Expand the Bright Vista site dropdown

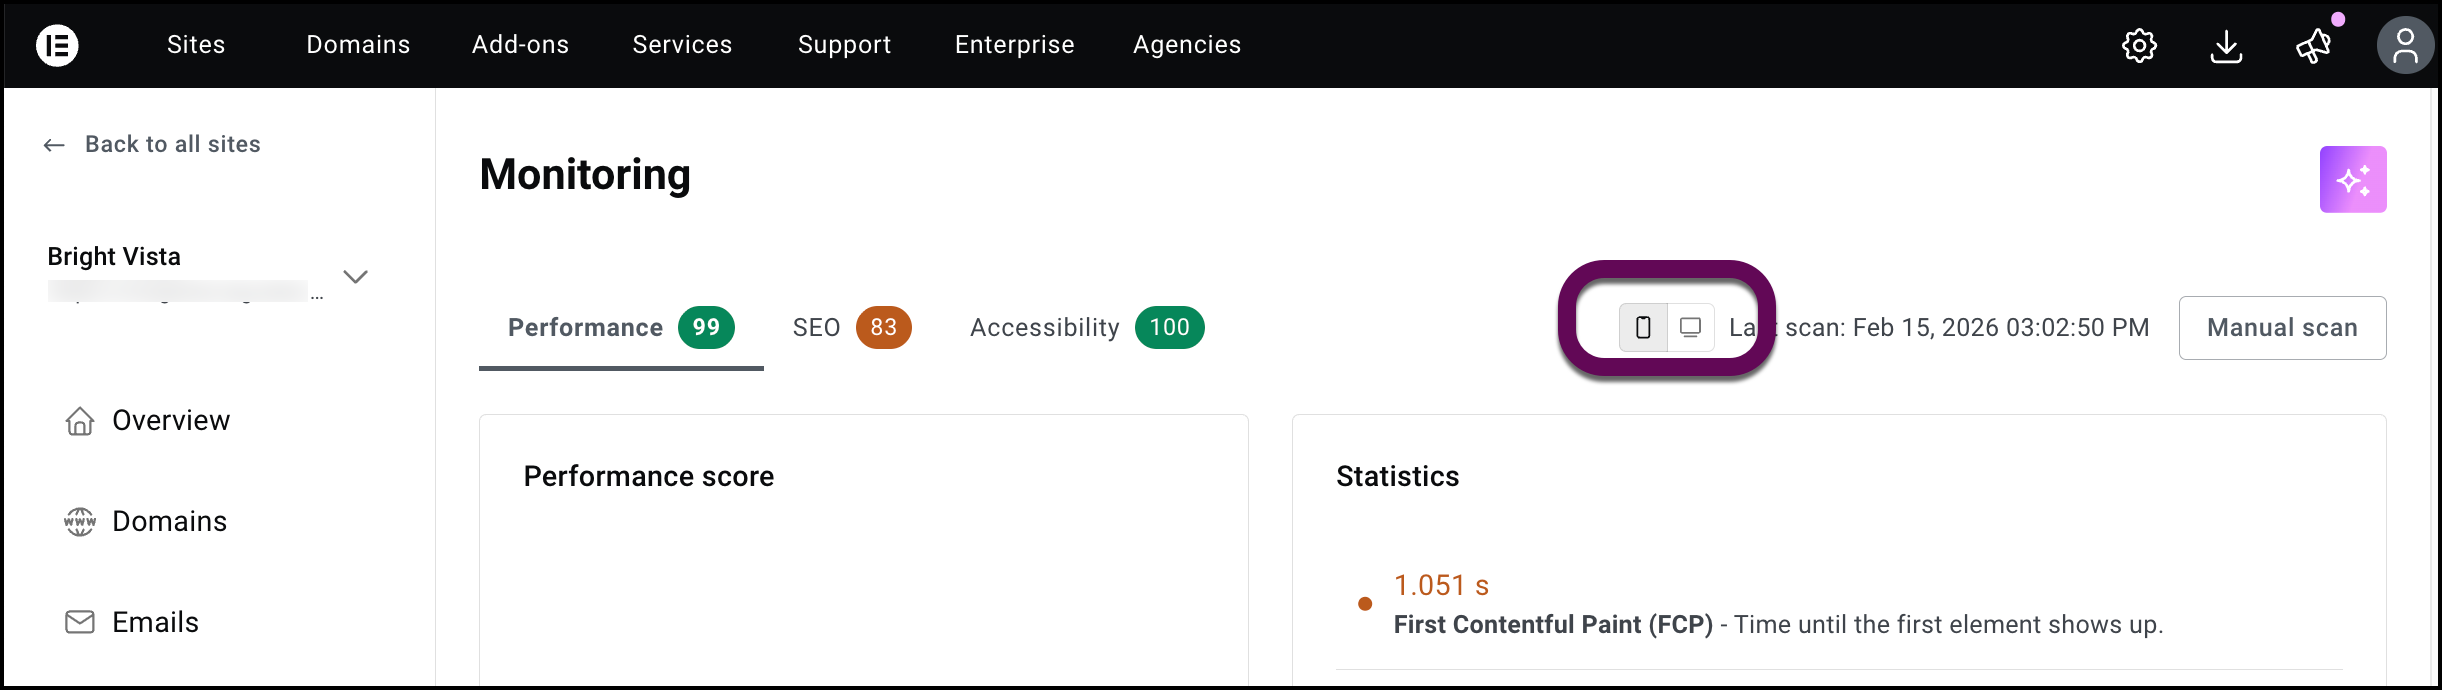[355, 276]
